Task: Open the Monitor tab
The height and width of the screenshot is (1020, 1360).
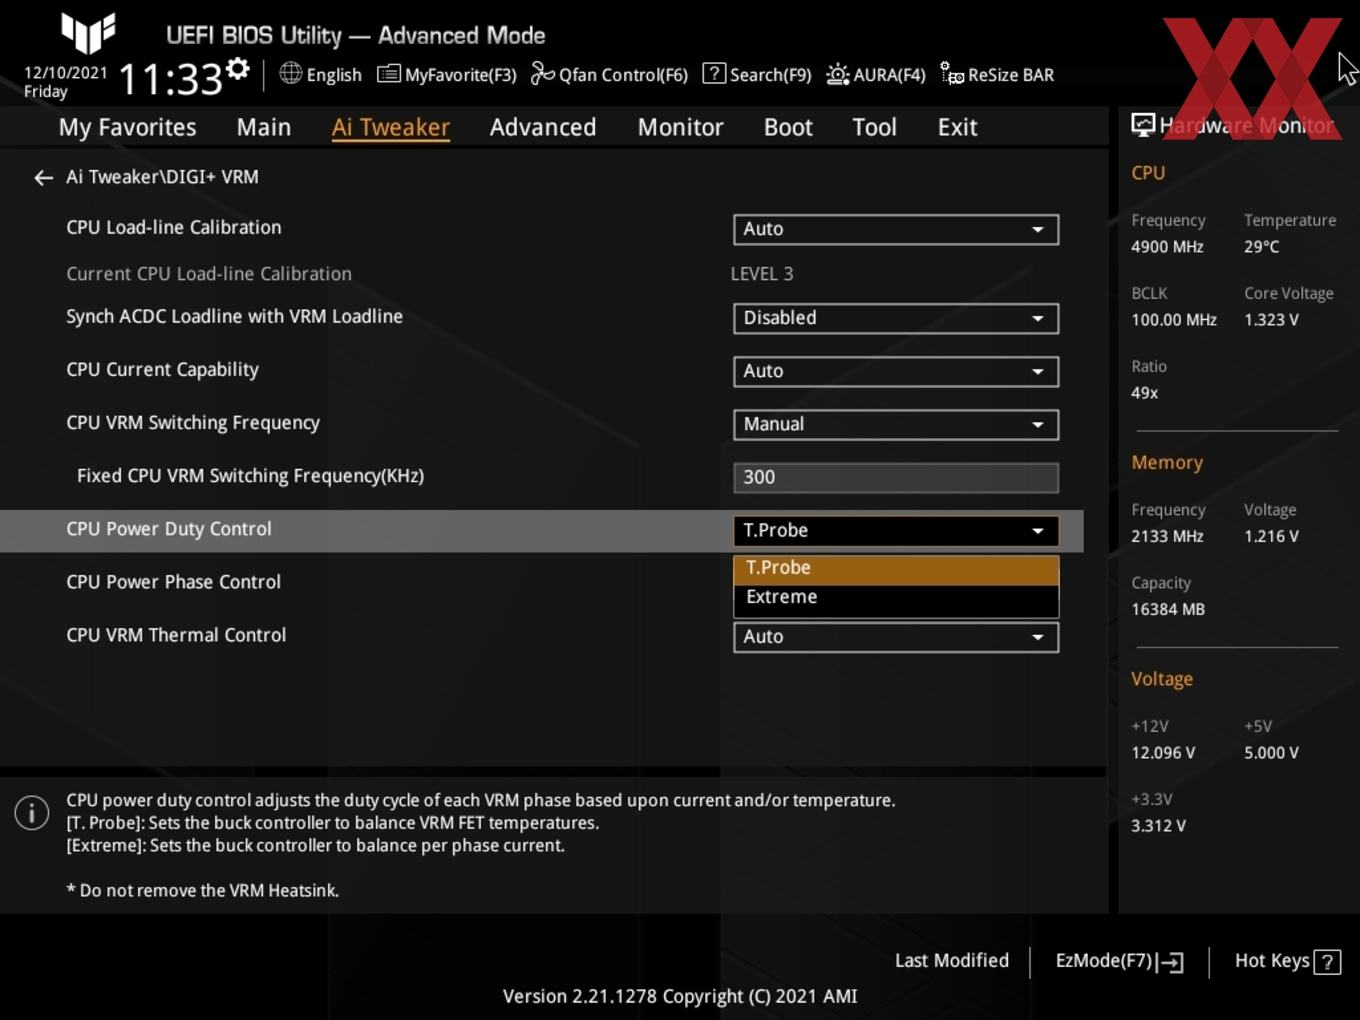Action: pyautogui.click(x=680, y=127)
